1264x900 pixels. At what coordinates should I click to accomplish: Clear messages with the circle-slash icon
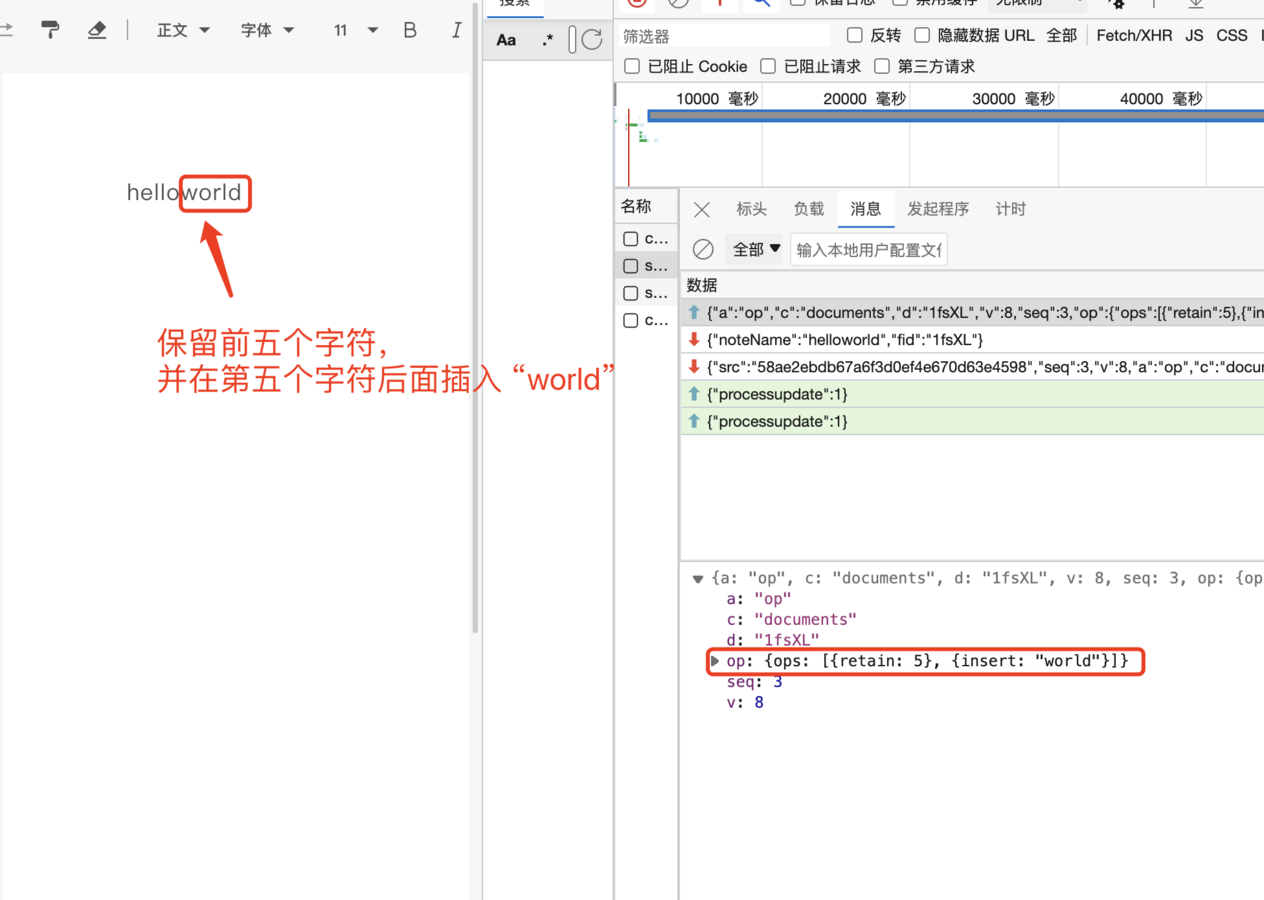(x=703, y=249)
